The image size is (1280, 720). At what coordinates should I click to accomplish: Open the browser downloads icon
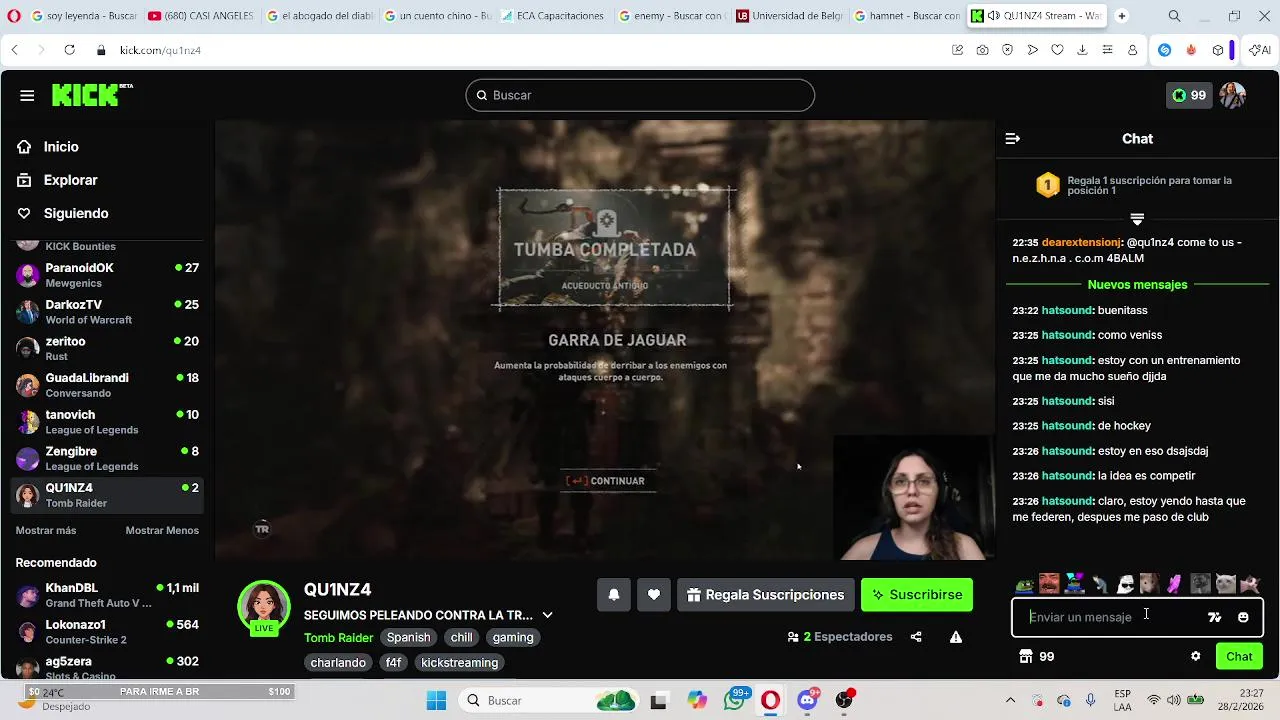coord(1082,50)
